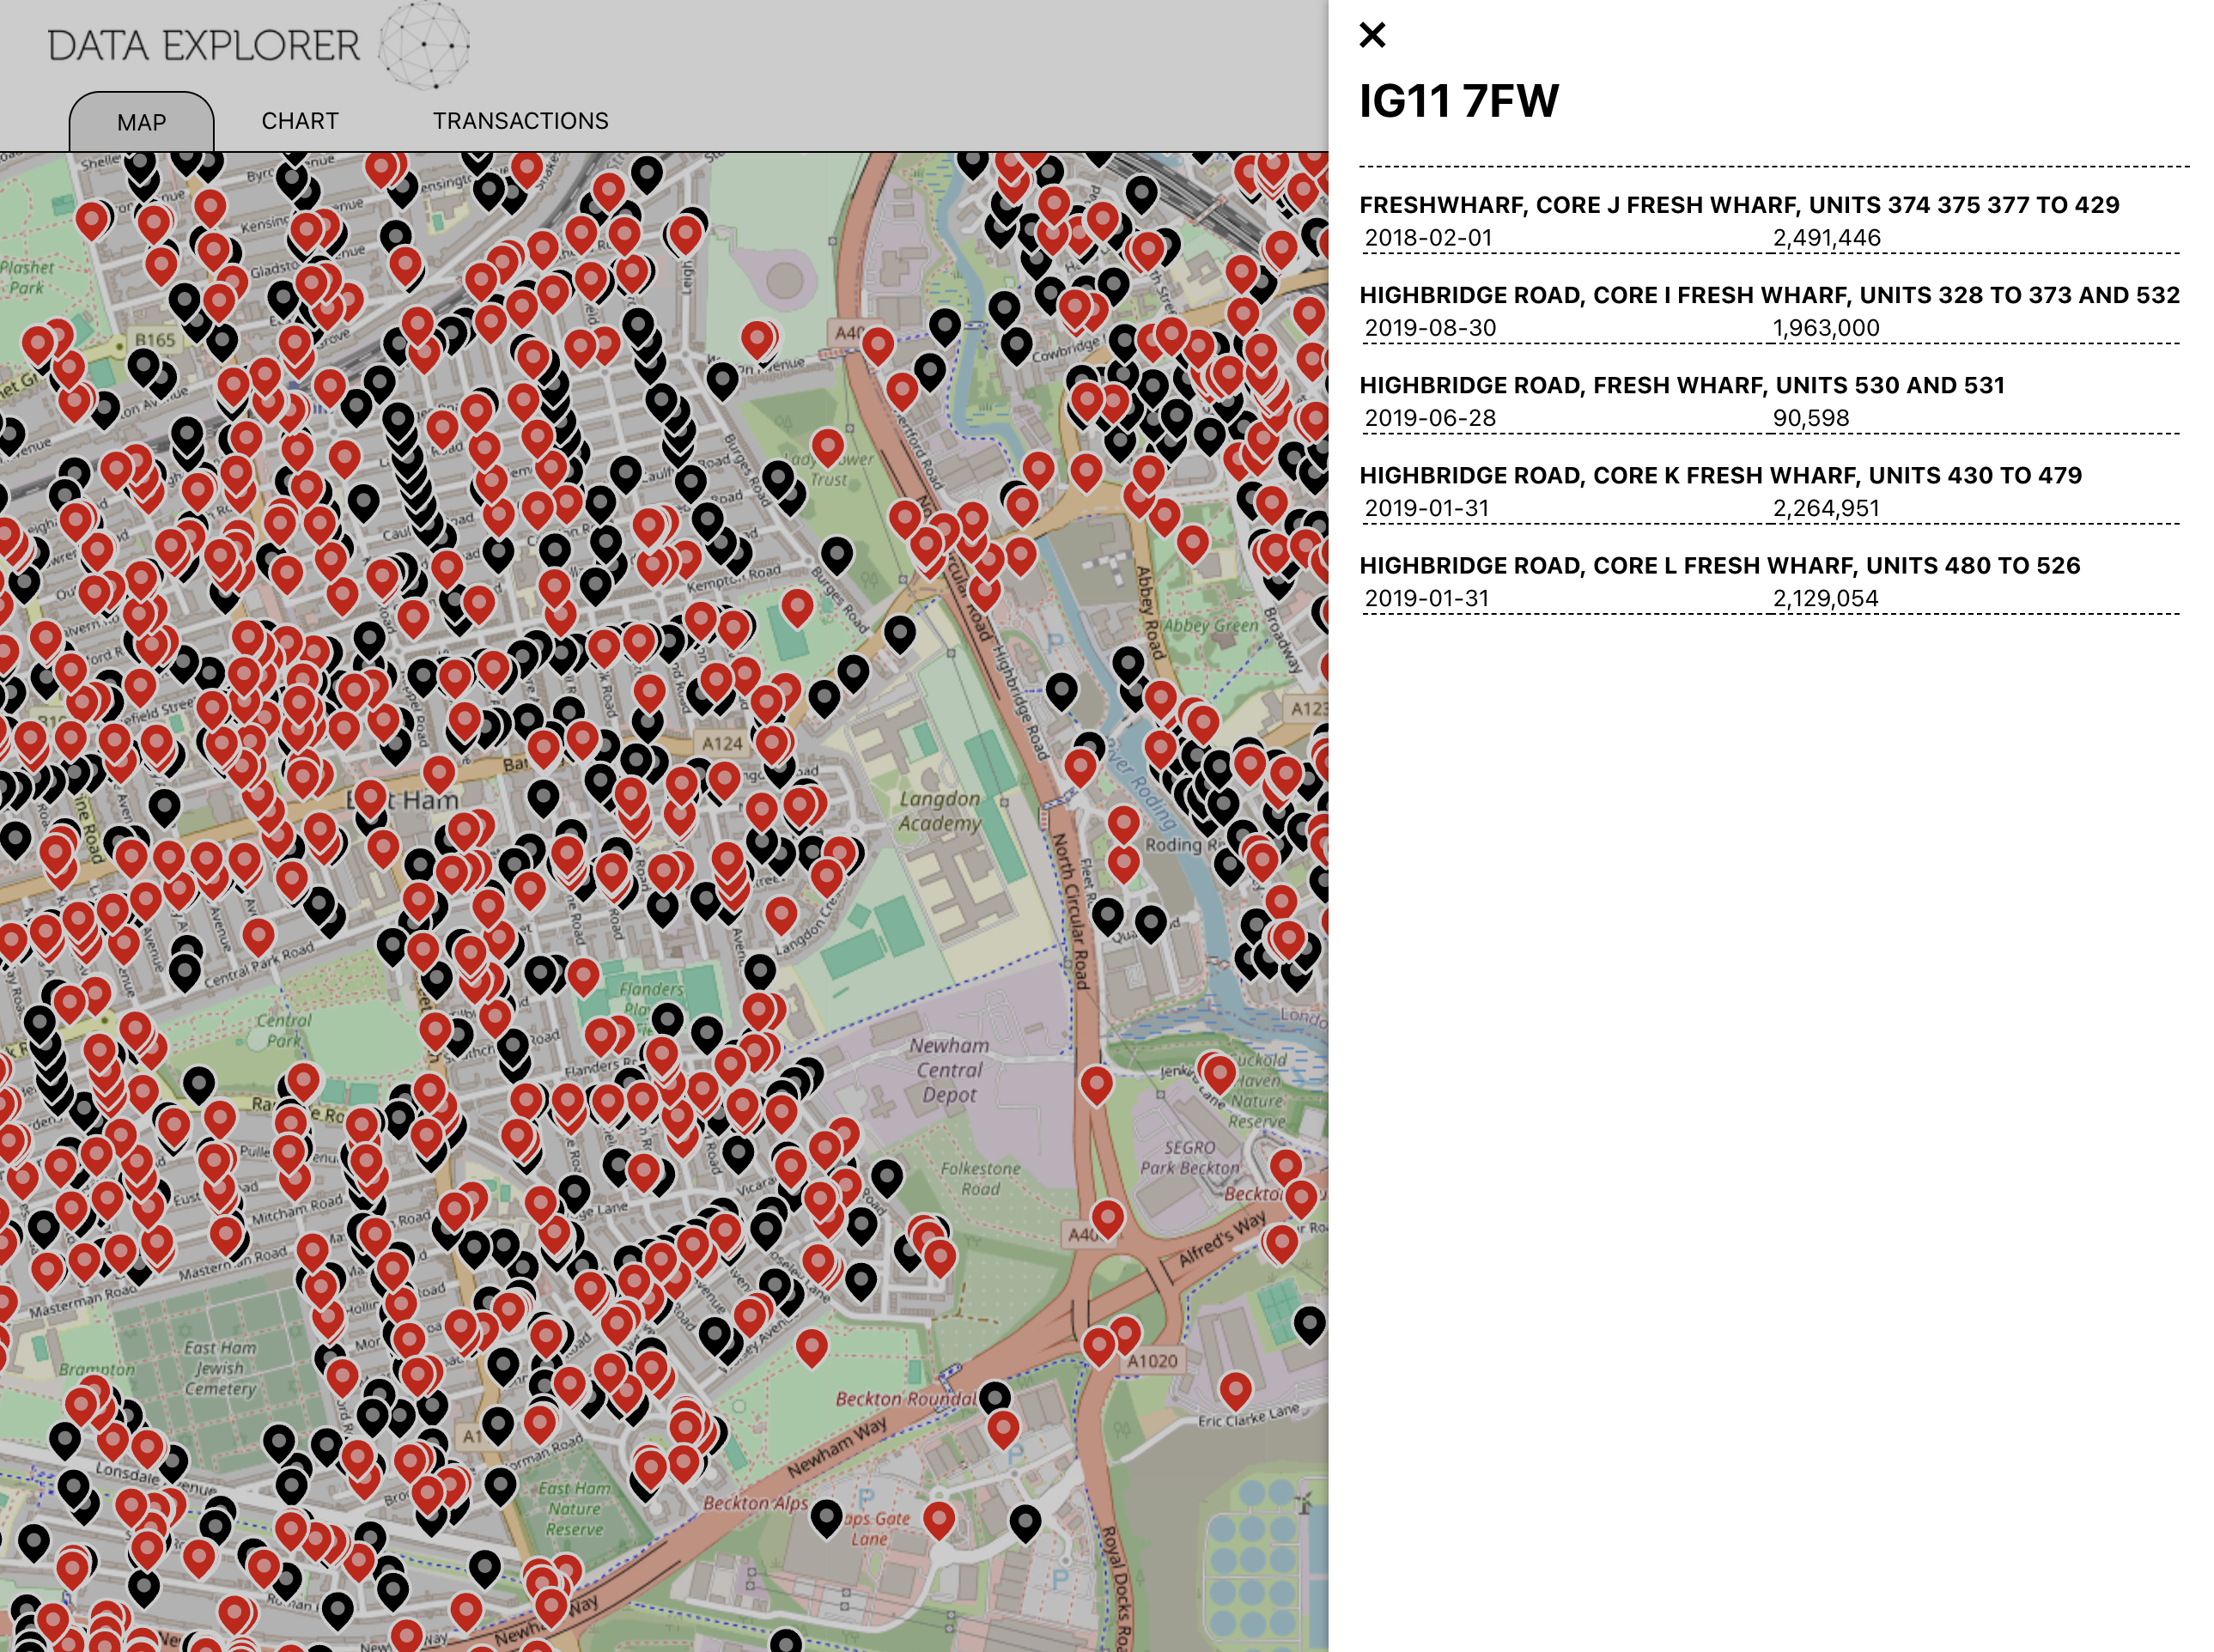Click black pin beside Beckton Alps label
The width and height of the screenshot is (2214, 1652).
(x=826, y=1516)
